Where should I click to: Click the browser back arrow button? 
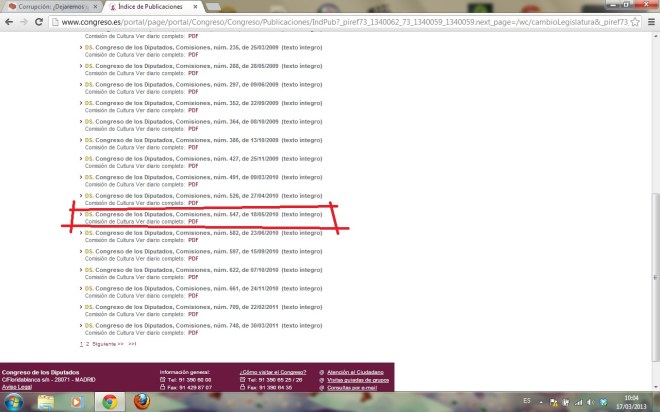[x=9, y=20]
